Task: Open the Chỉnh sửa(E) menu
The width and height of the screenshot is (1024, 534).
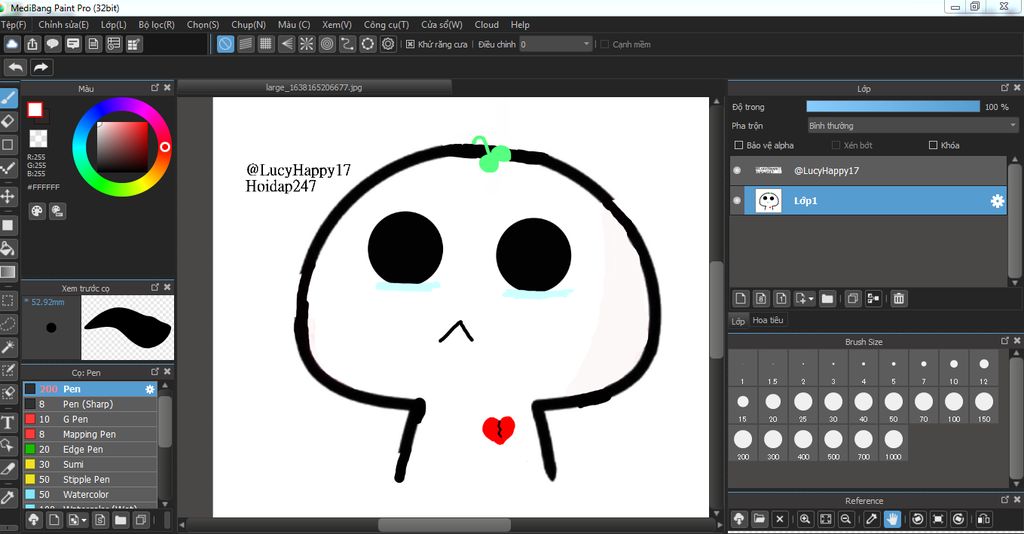Action: click(63, 25)
